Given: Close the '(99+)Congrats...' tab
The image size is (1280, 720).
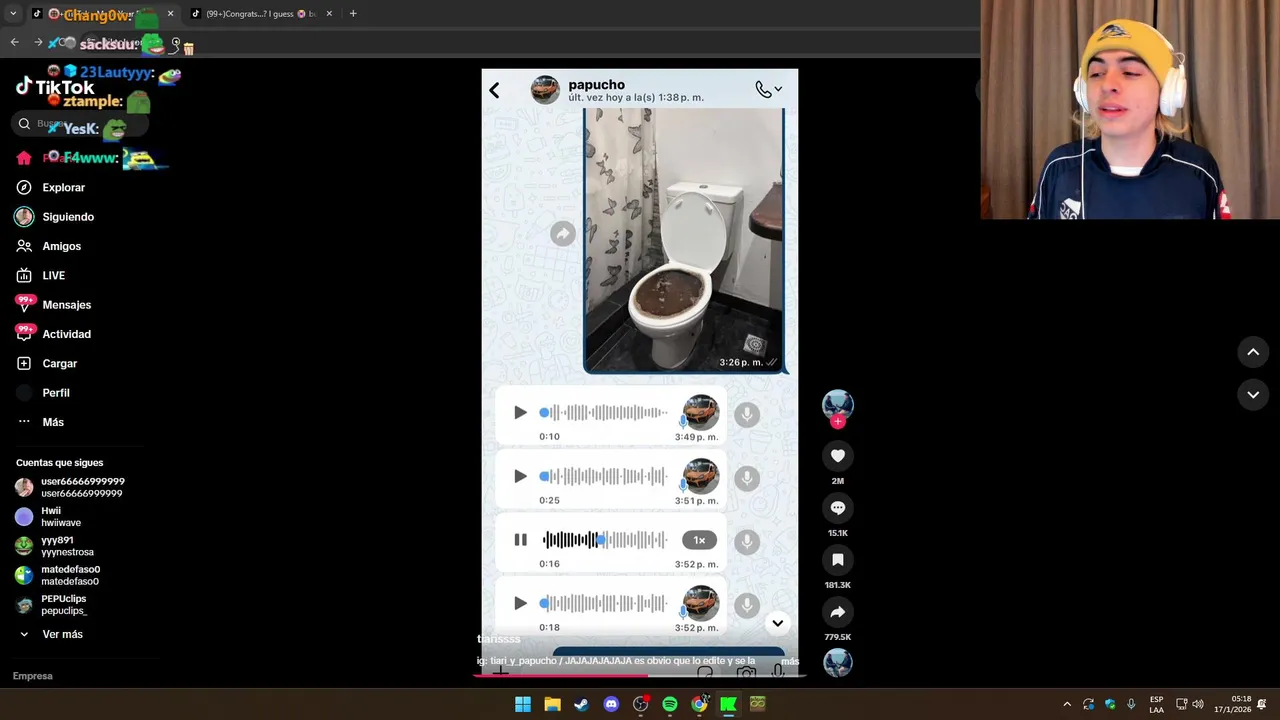Looking at the screenshot, I should click(x=329, y=14).
